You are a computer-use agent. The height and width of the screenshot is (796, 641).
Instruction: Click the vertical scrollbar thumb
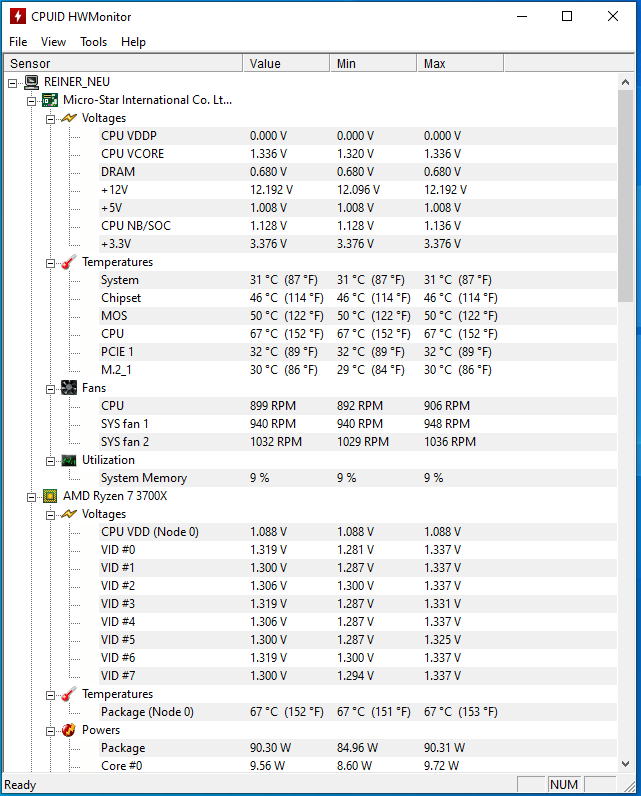click(625, 196)
